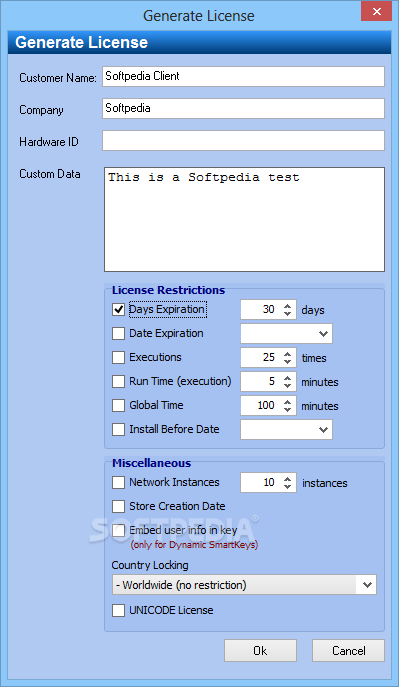Click the "only for Dynamic SmartKeys" note

point(194,545)
